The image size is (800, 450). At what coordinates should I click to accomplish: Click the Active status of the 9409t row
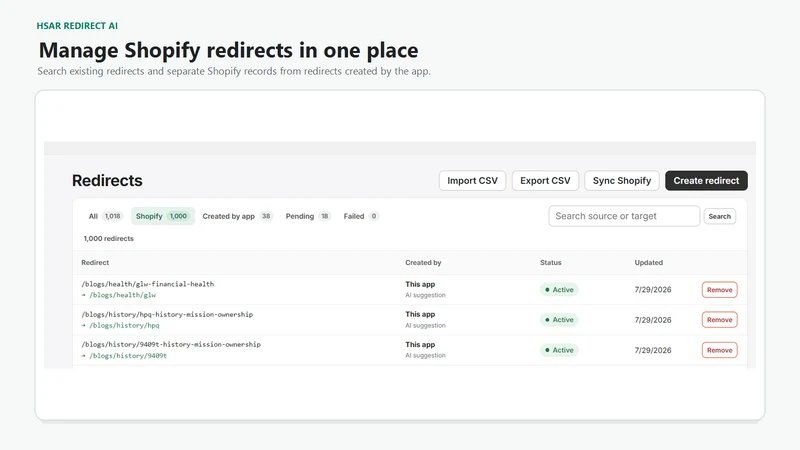[559, 350]
